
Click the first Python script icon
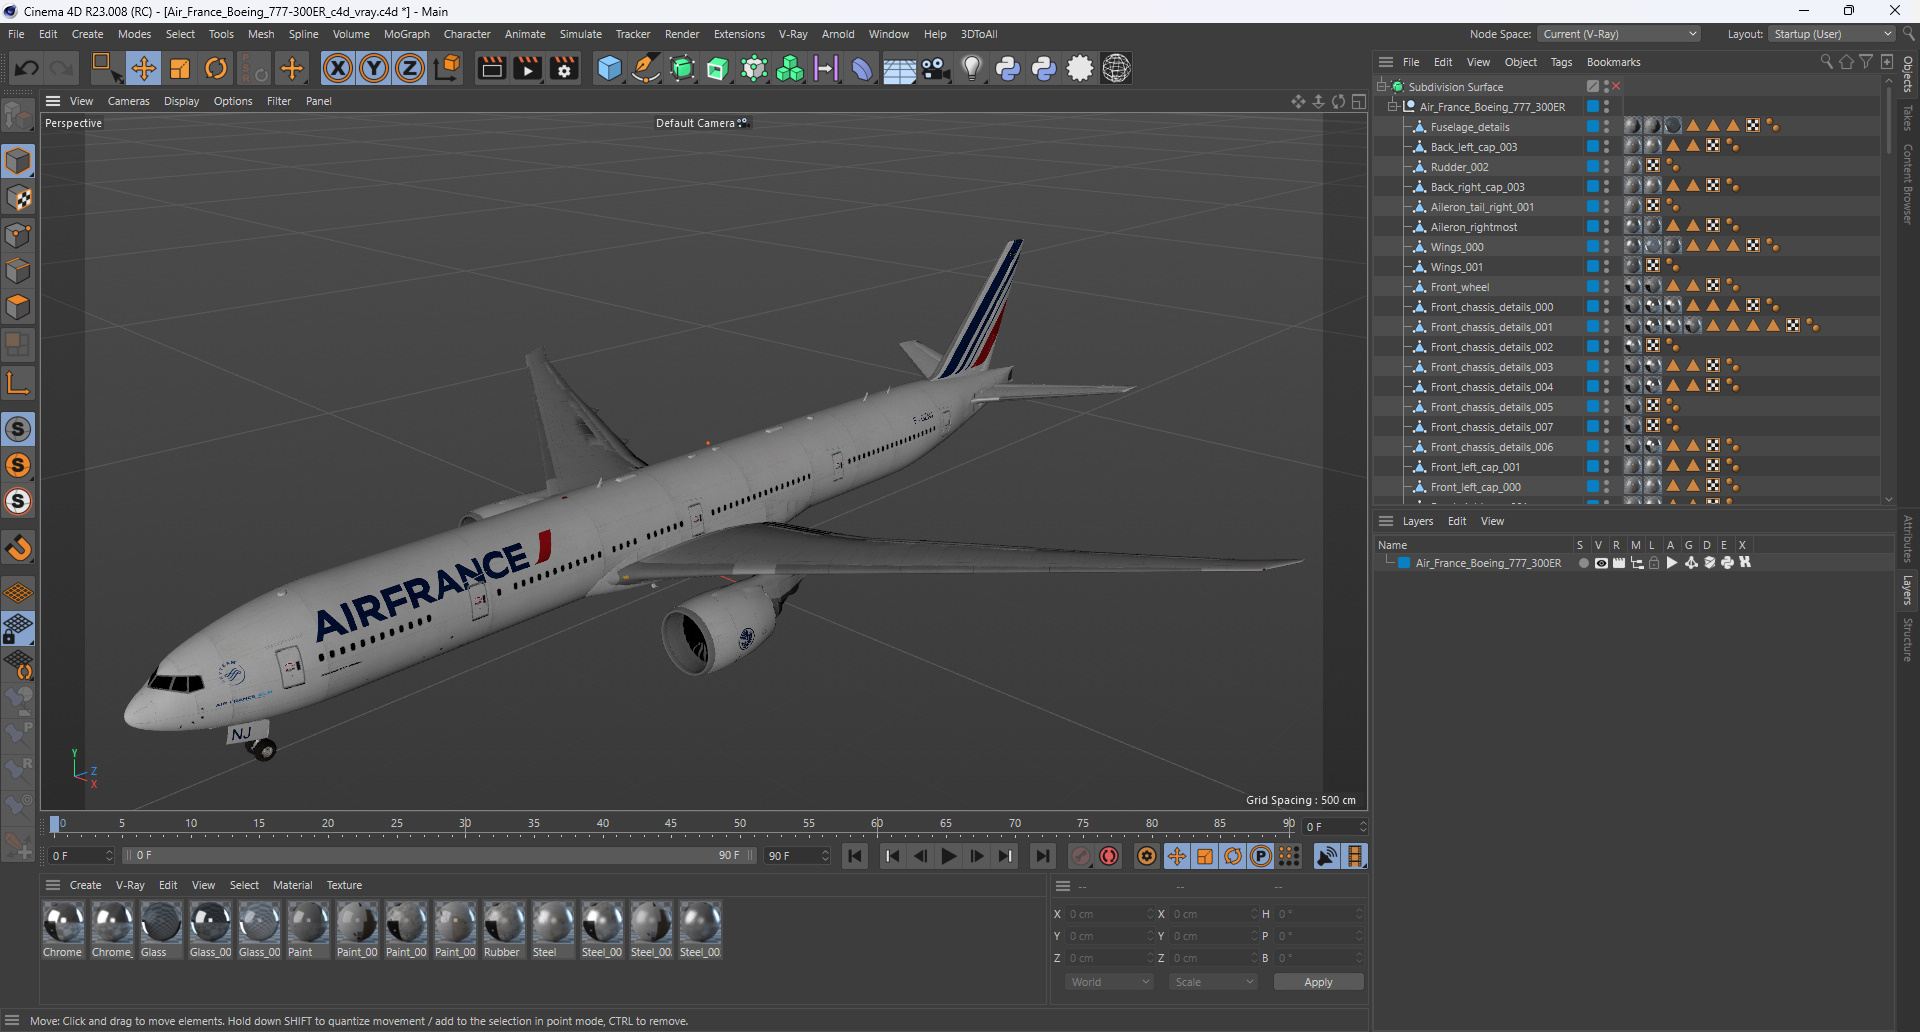point(1008,68)
